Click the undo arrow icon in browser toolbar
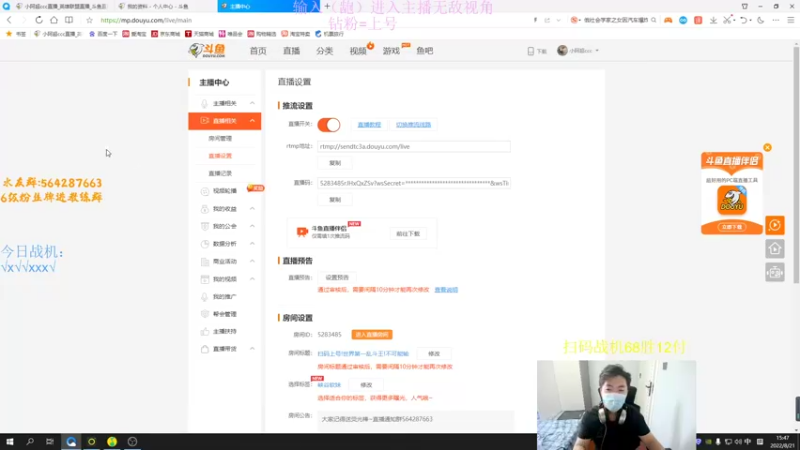The height and width of the screenshot is (450, 800). tap(743, 20)
